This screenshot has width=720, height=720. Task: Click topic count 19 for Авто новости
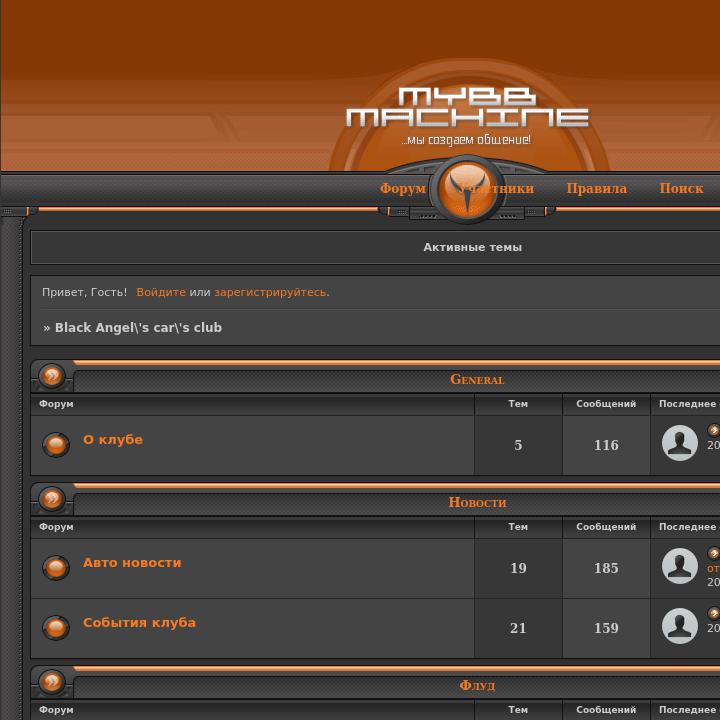(518, 568)
